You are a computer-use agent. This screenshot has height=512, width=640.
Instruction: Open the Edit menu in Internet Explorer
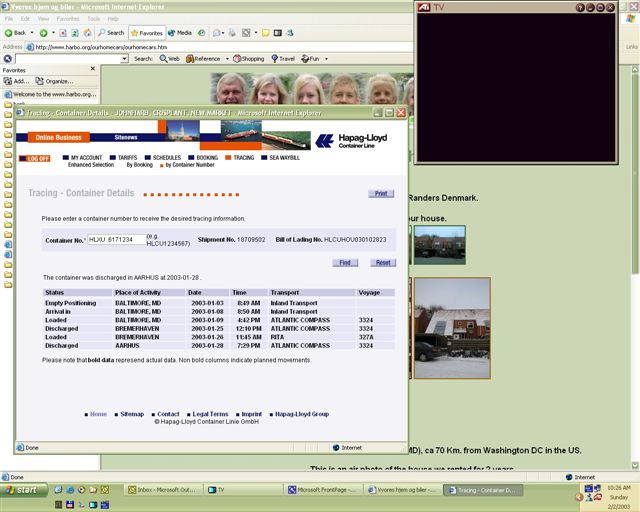pos(25,19)
